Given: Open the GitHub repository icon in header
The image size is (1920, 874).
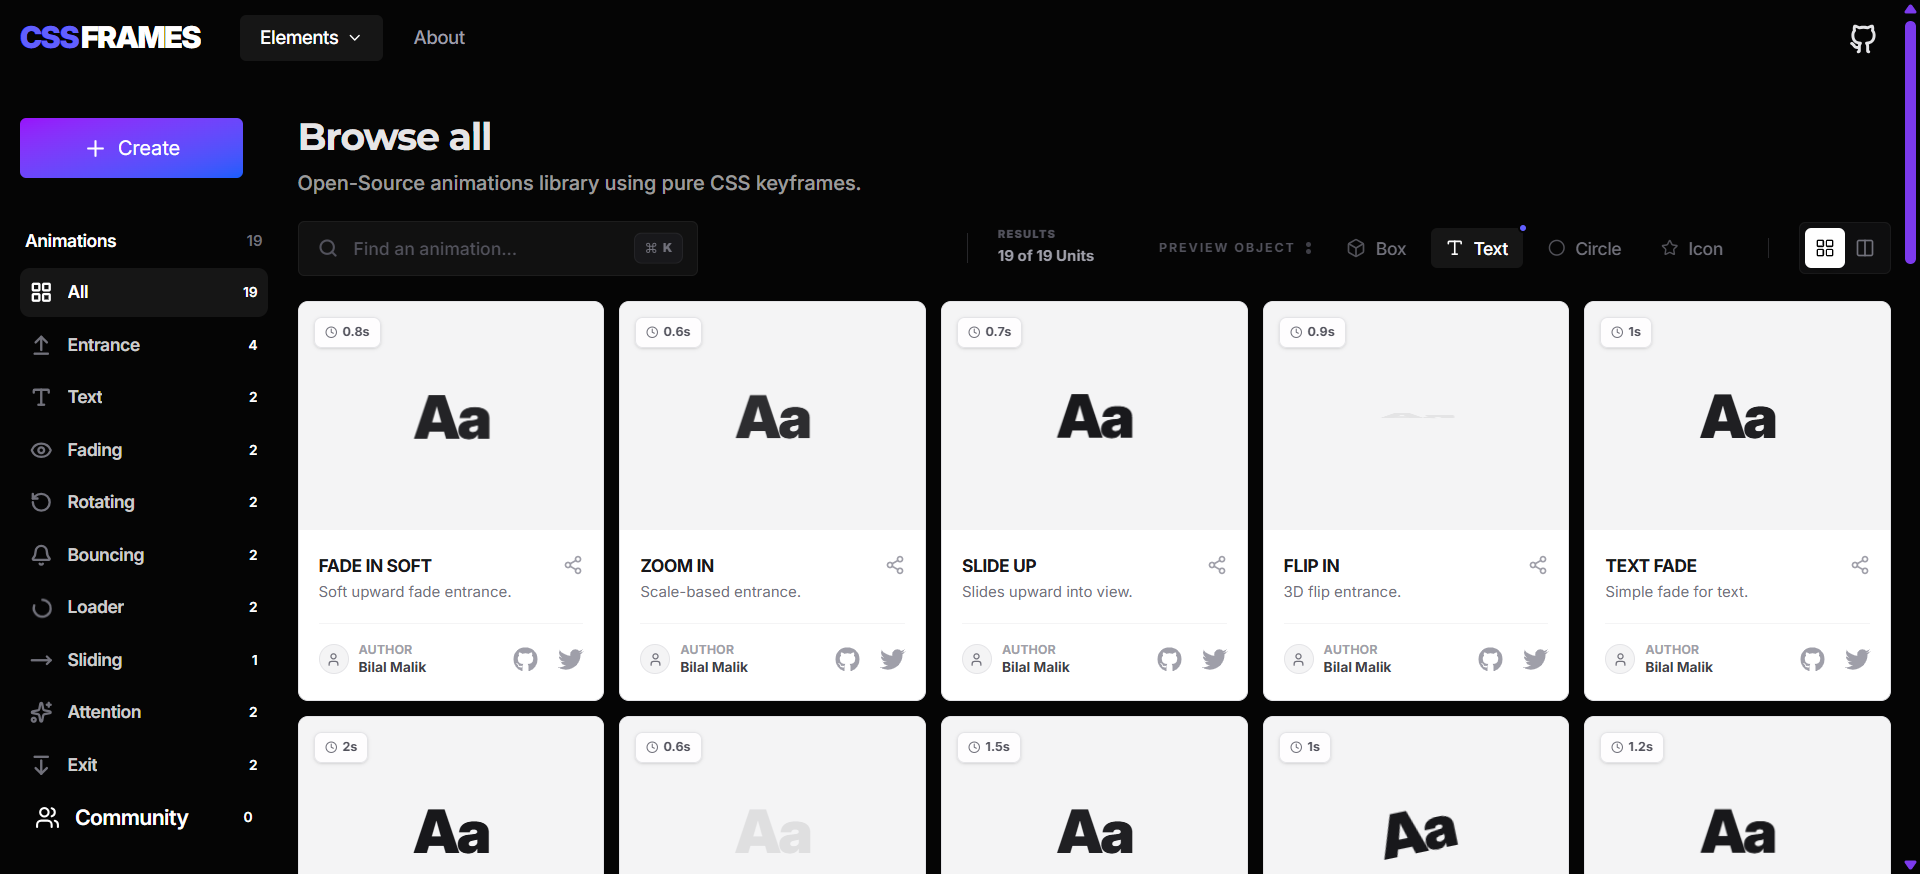Looking at the screenshot, I should (x=1862, y=38).
